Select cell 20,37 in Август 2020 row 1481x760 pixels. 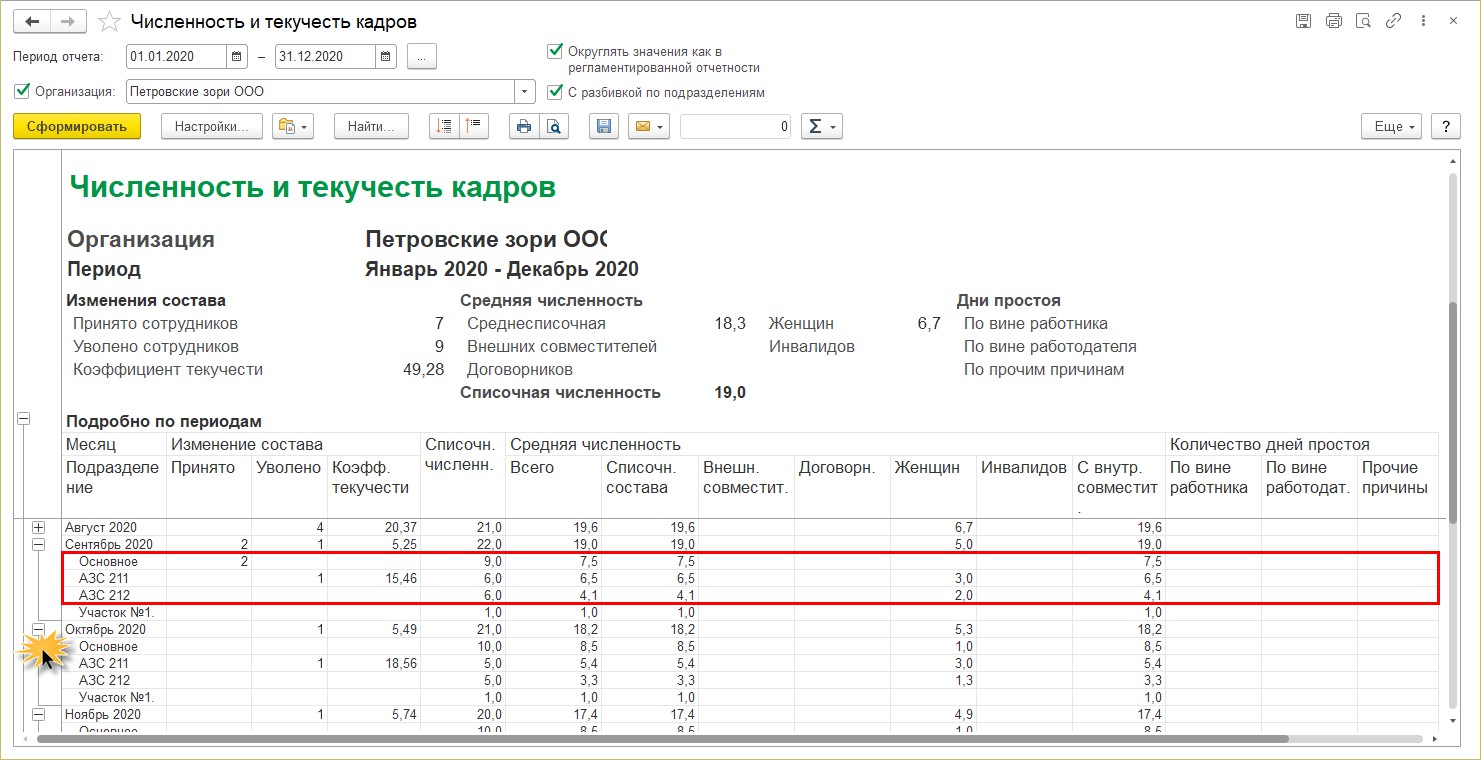(374, 527)
